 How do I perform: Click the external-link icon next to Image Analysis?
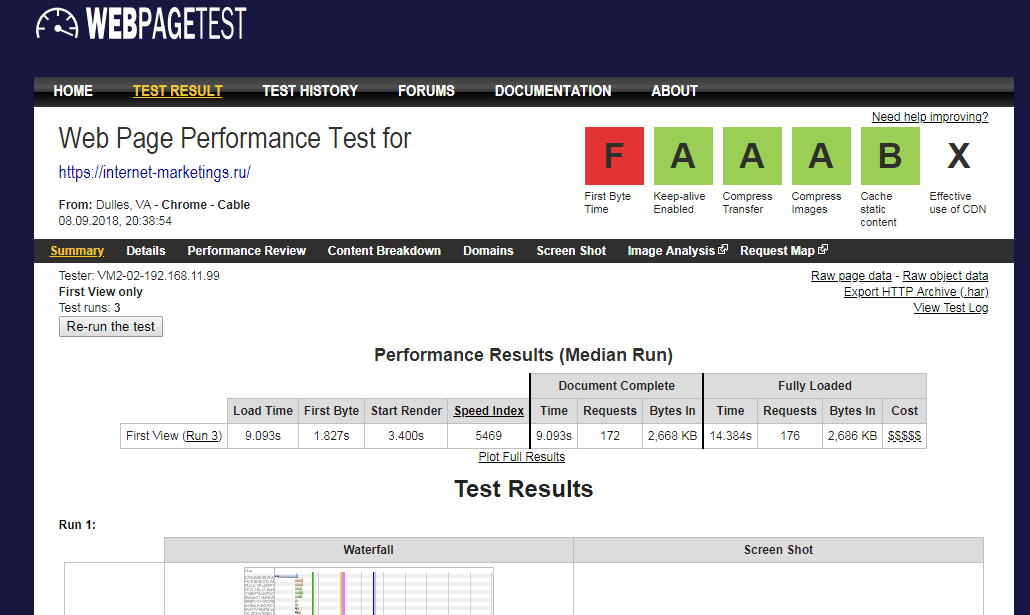(723, 250)
